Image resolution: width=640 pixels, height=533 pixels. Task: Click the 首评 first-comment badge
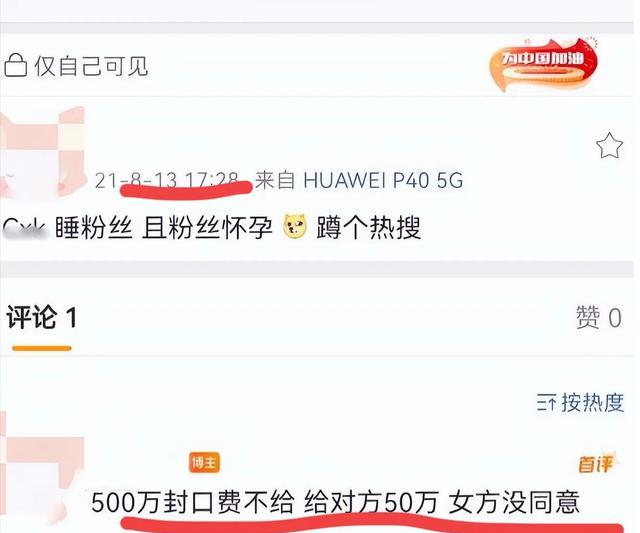[x=596, y=464]
